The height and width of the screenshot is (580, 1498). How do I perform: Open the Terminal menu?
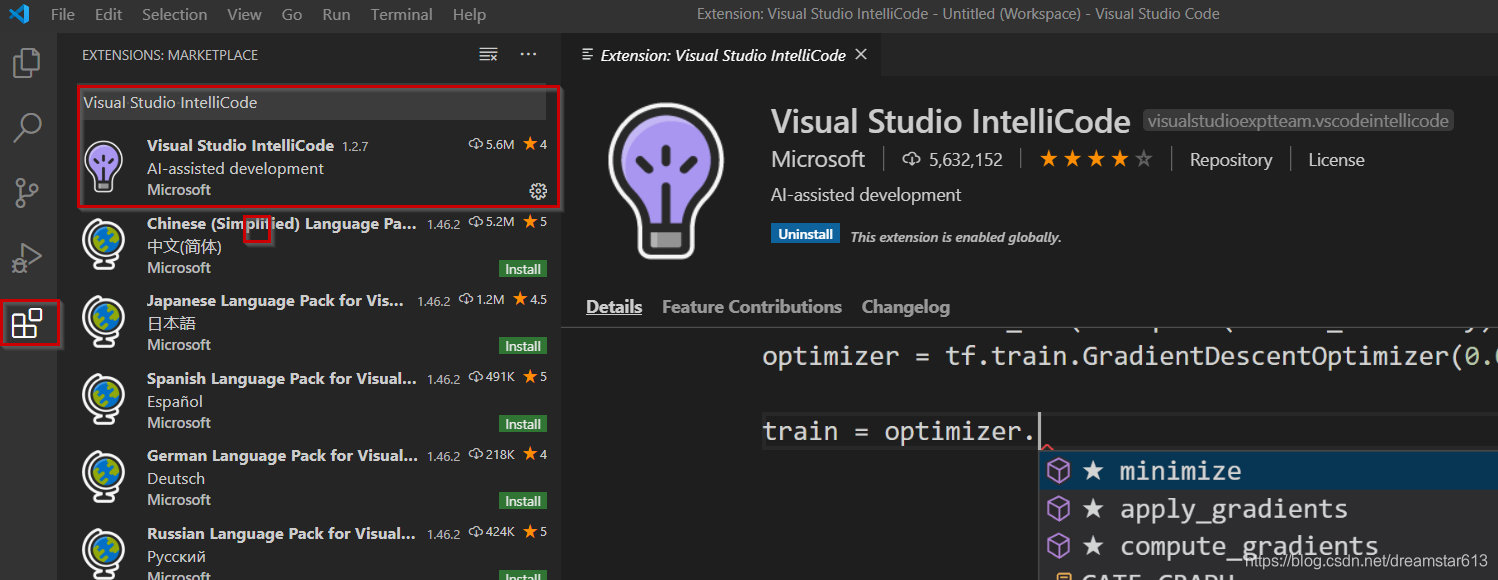[401, 14]
